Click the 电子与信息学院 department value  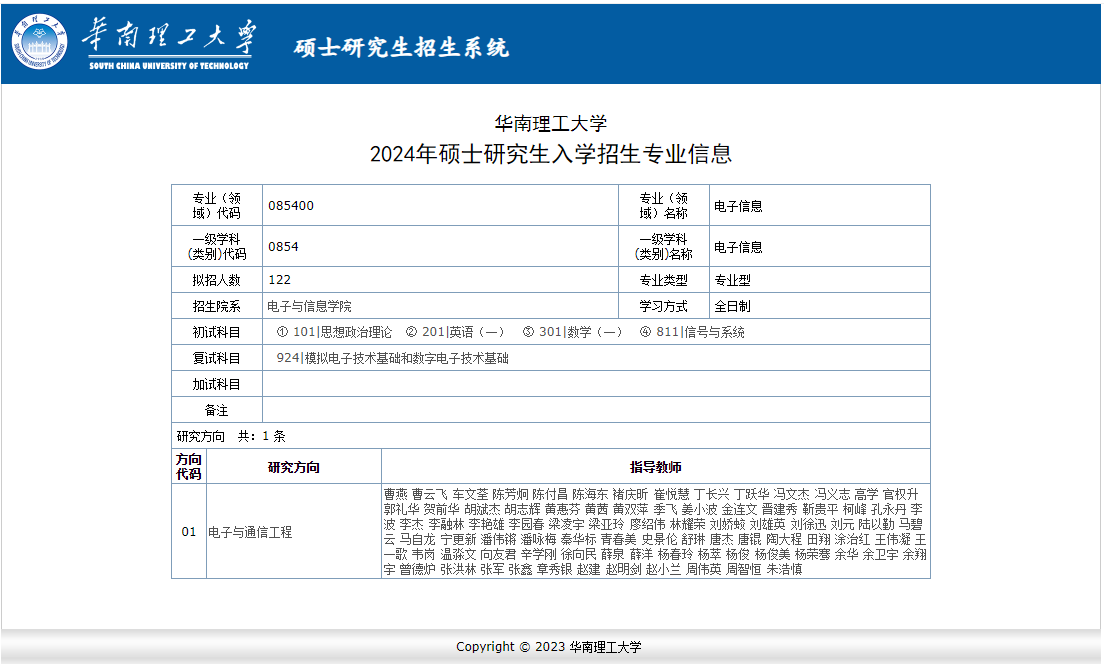point(309,306)
